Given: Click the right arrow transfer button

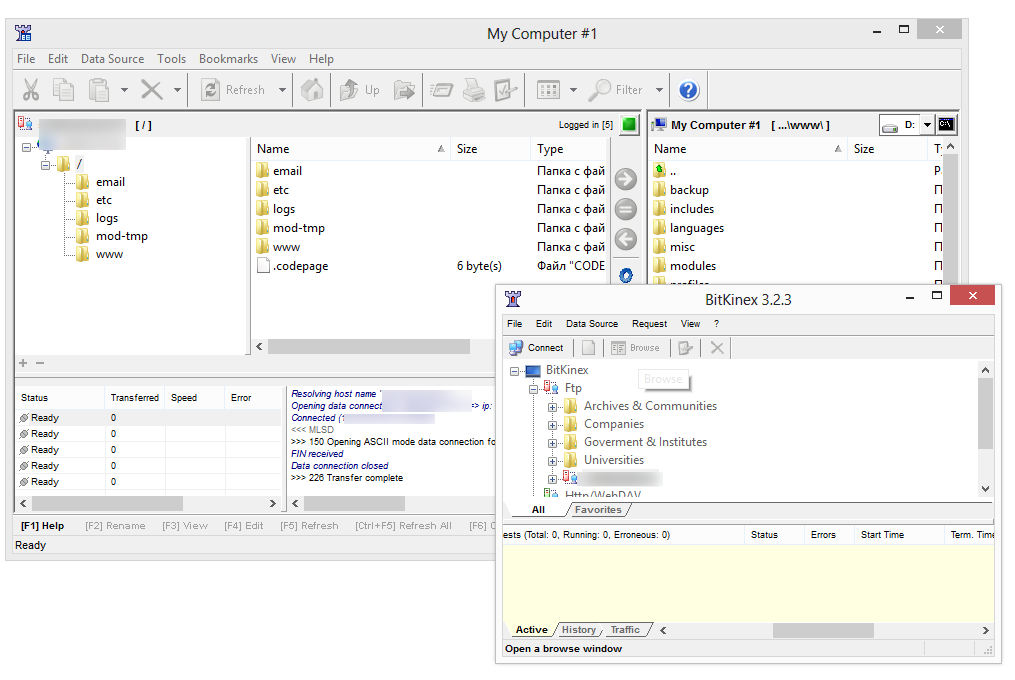Looking at the screenshot, I should pos(625,180).
